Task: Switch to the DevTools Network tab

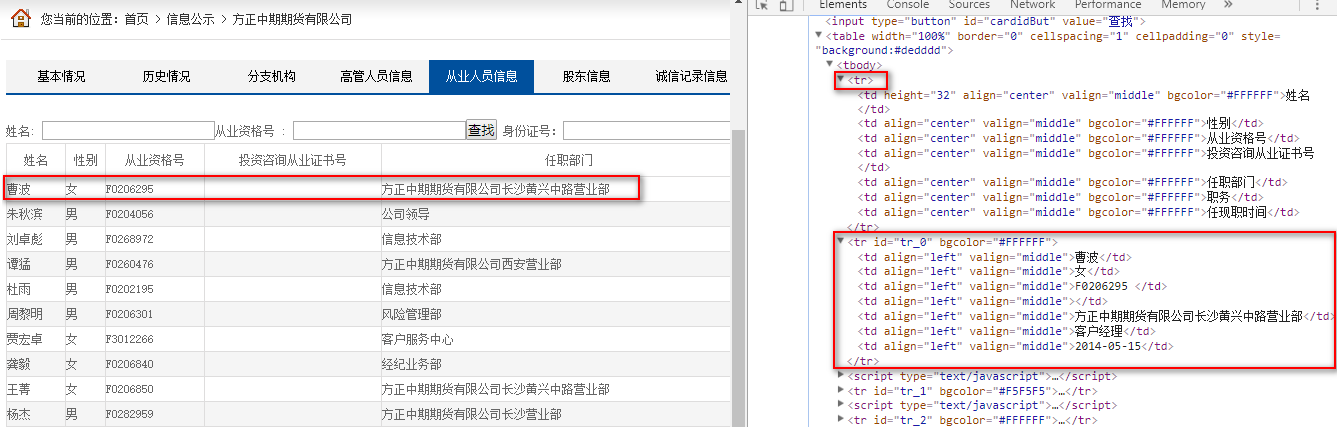Action: click(x=1032, y=5)
